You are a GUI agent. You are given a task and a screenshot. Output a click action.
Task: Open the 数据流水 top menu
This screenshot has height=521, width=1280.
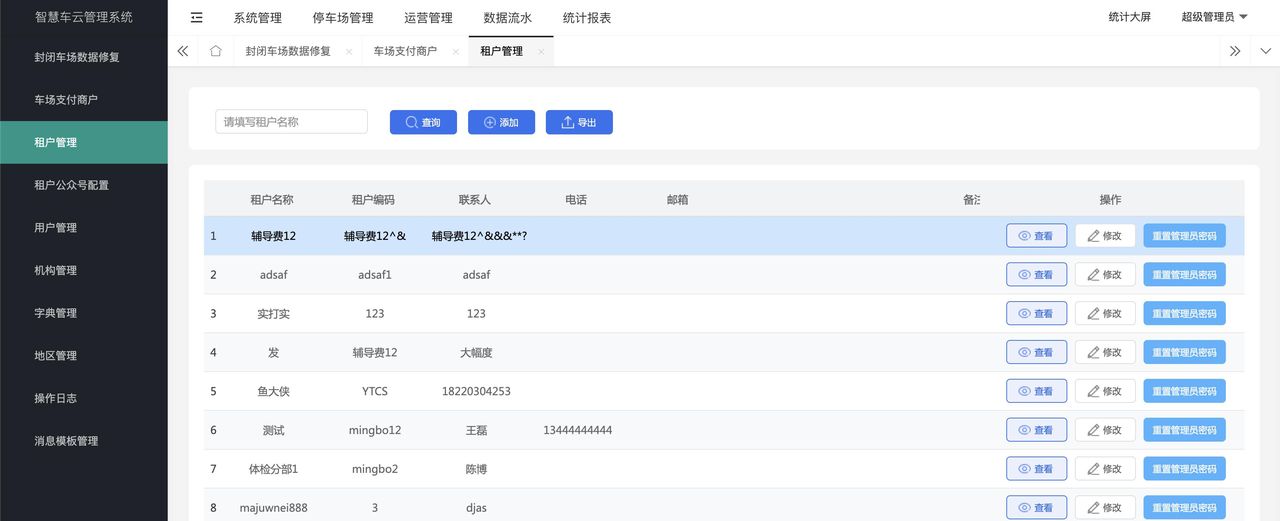[508, 18]
